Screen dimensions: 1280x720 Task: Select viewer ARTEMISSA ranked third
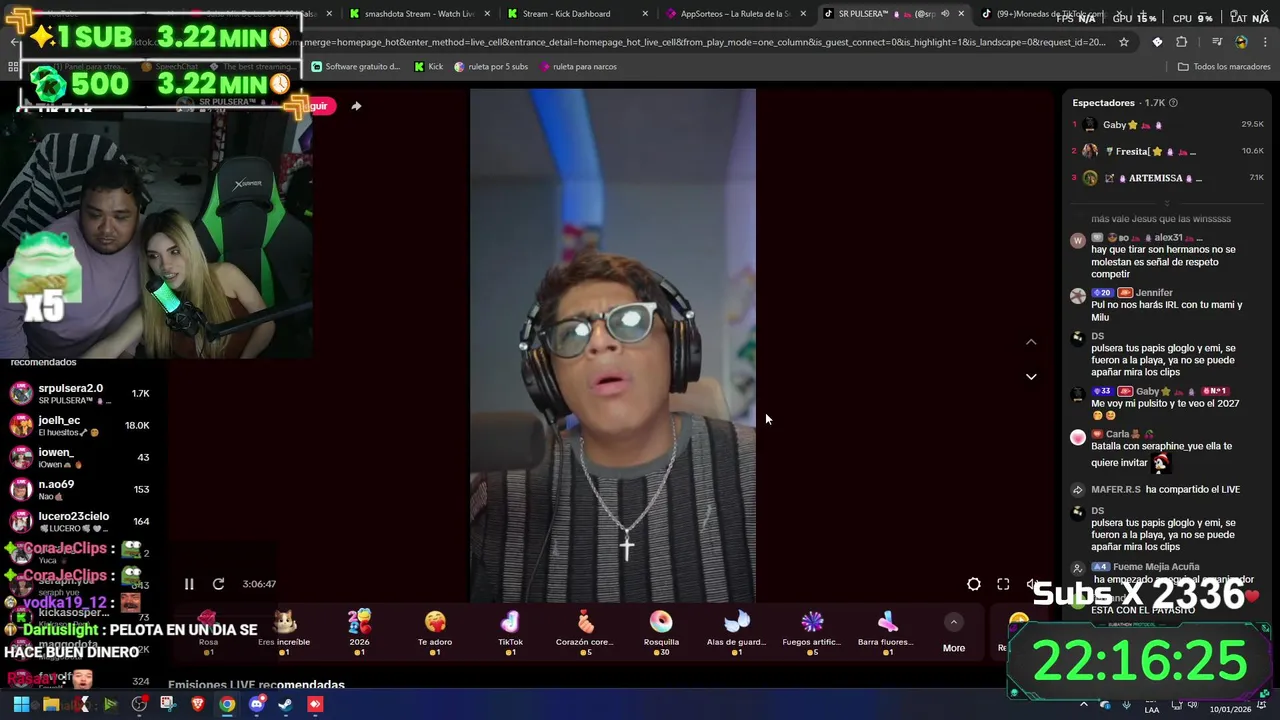1168,178
